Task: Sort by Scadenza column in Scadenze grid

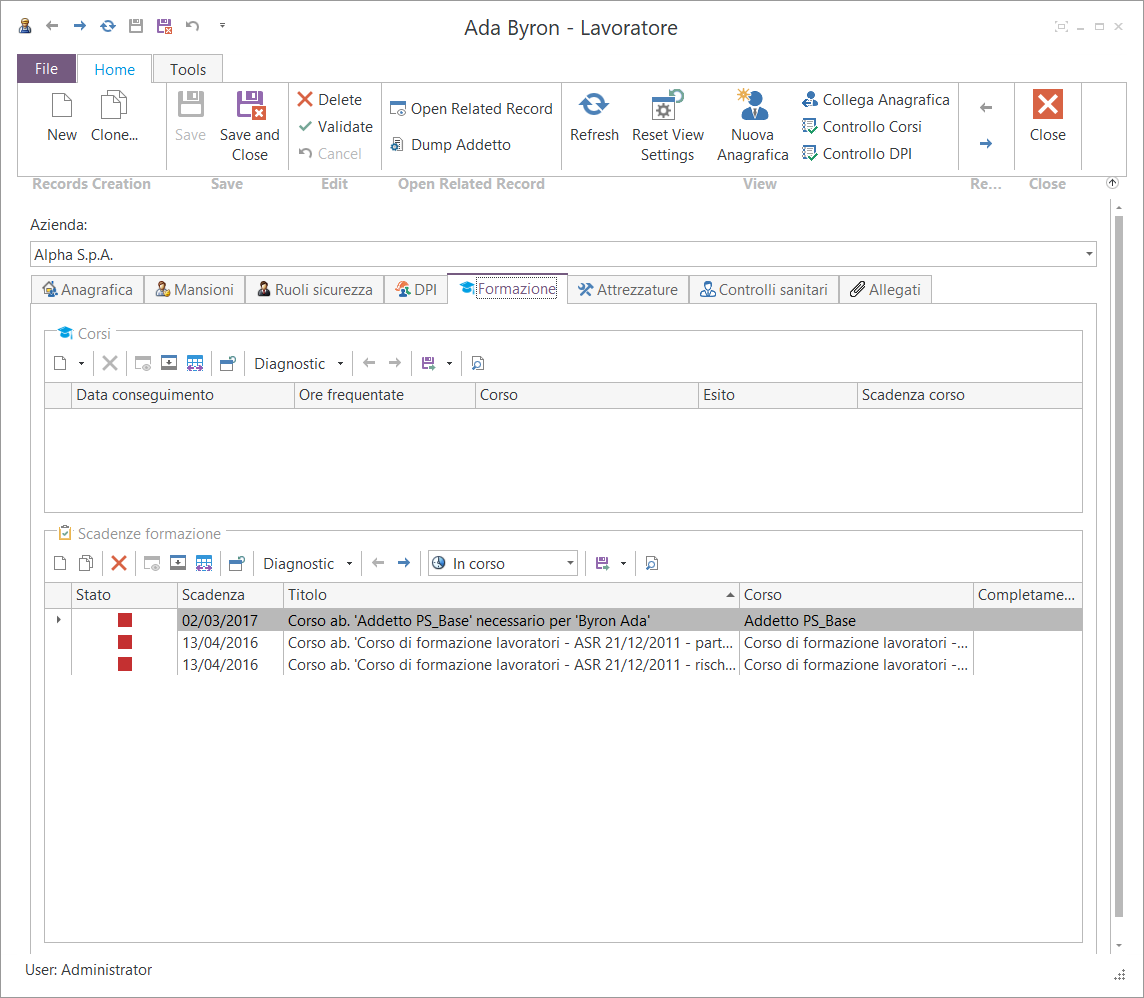Action: click(x=230, y=595)
